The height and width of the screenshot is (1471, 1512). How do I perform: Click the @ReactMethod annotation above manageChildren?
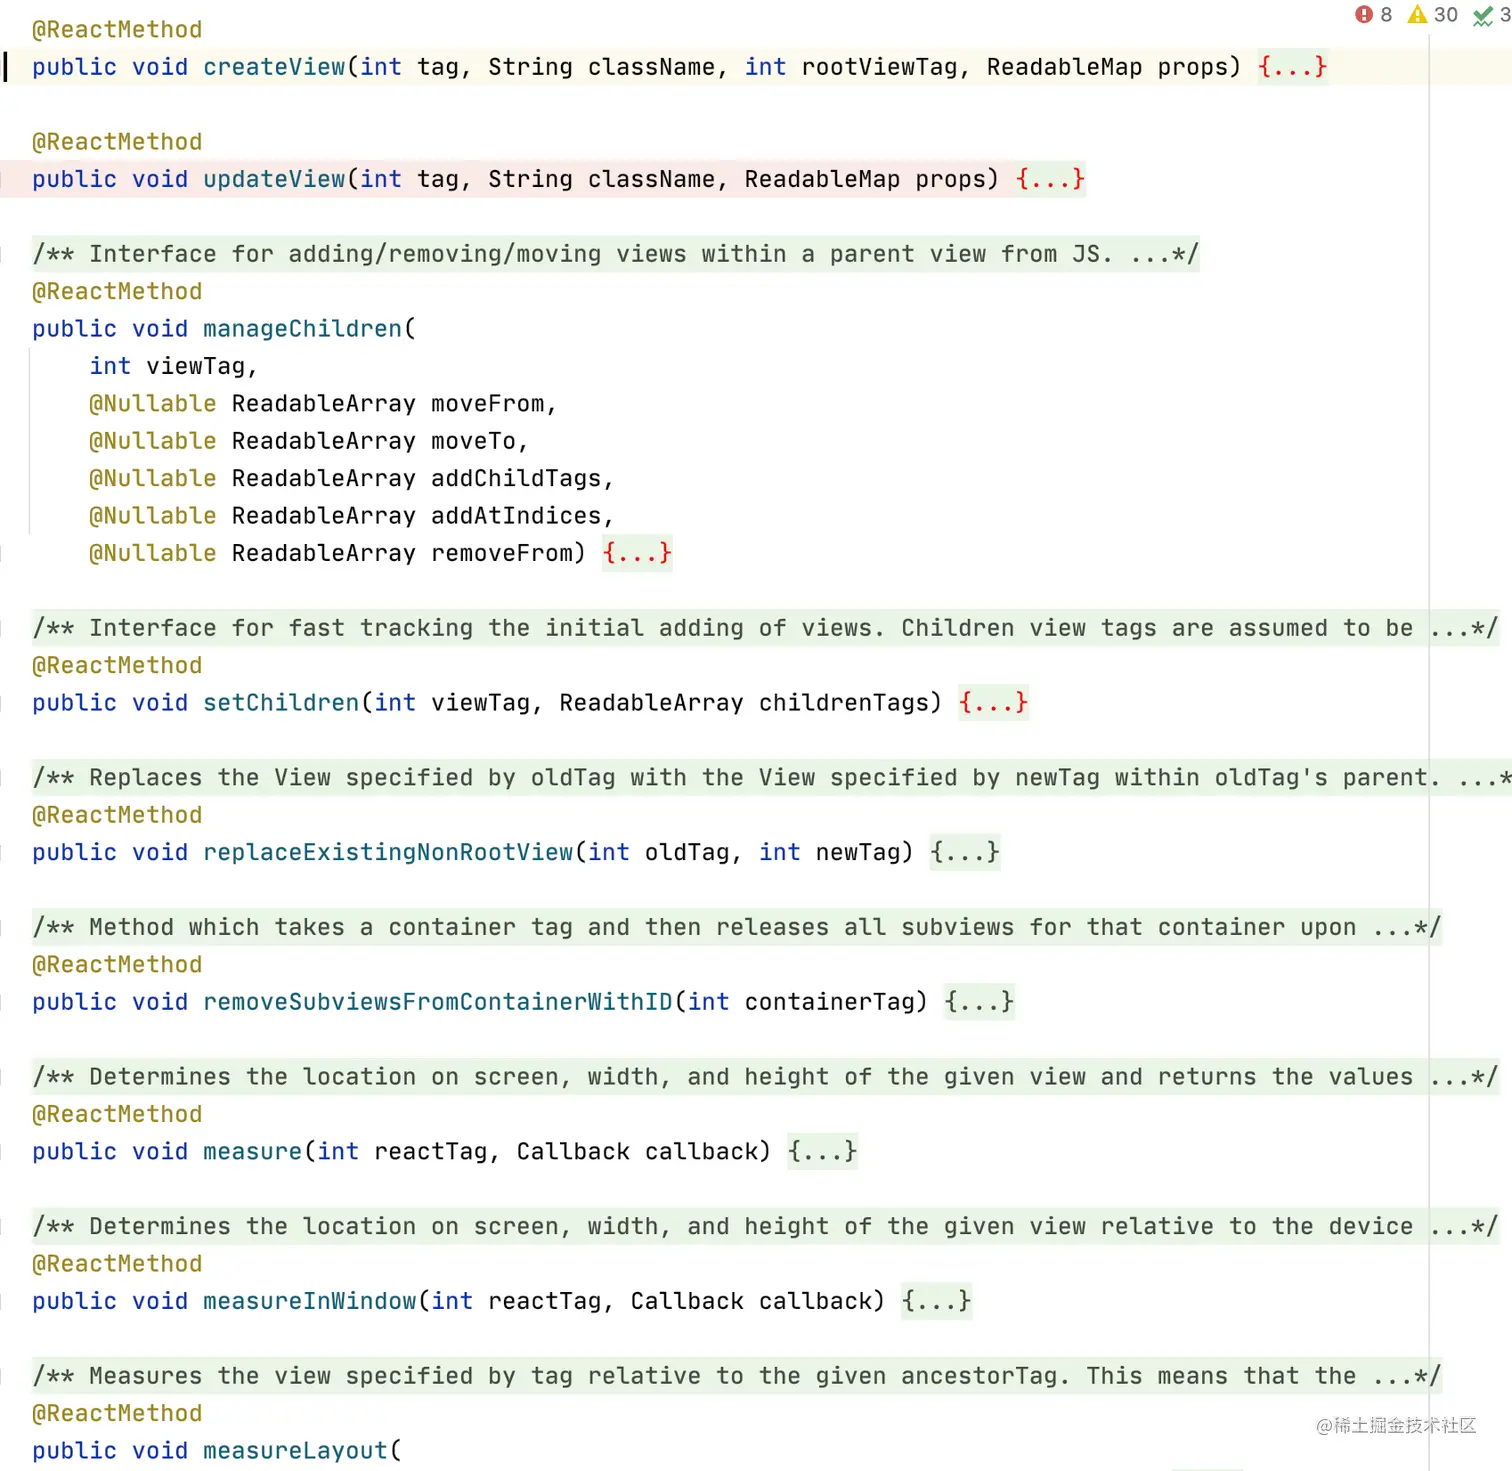click(117, 292)
